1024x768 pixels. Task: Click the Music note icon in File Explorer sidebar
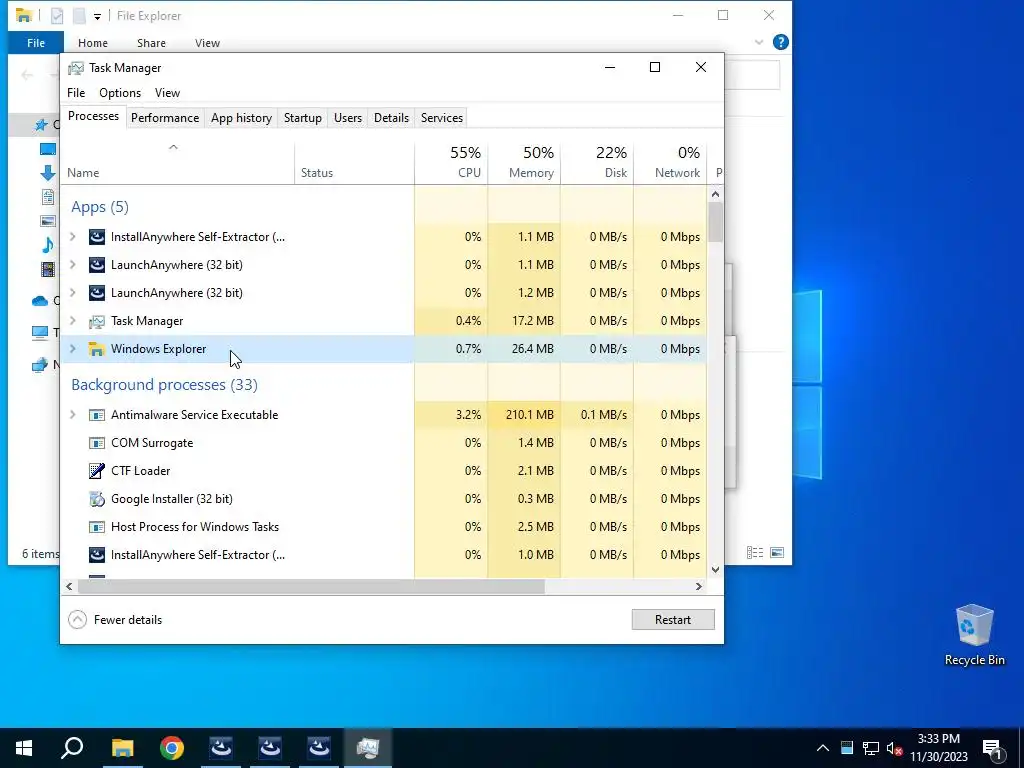(48, 245)
